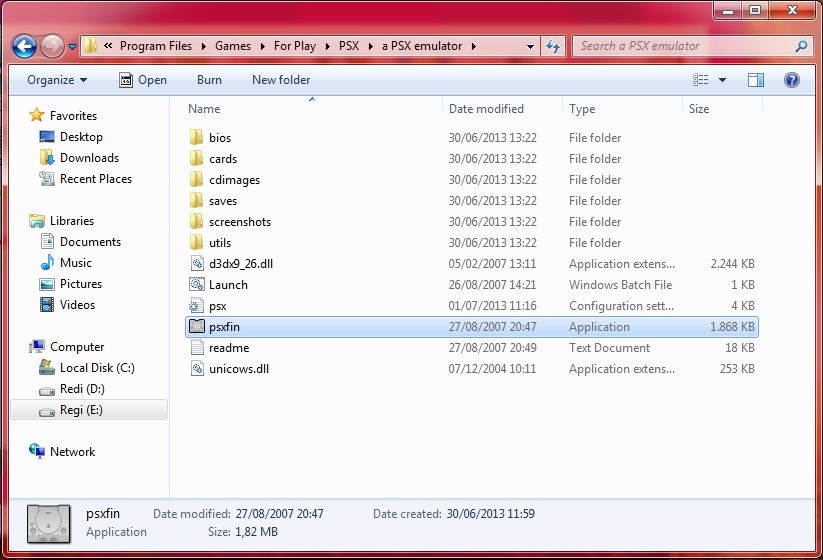Click New folder in the toolbar
This screenshot has width=823, height=560.
point(281,80)
